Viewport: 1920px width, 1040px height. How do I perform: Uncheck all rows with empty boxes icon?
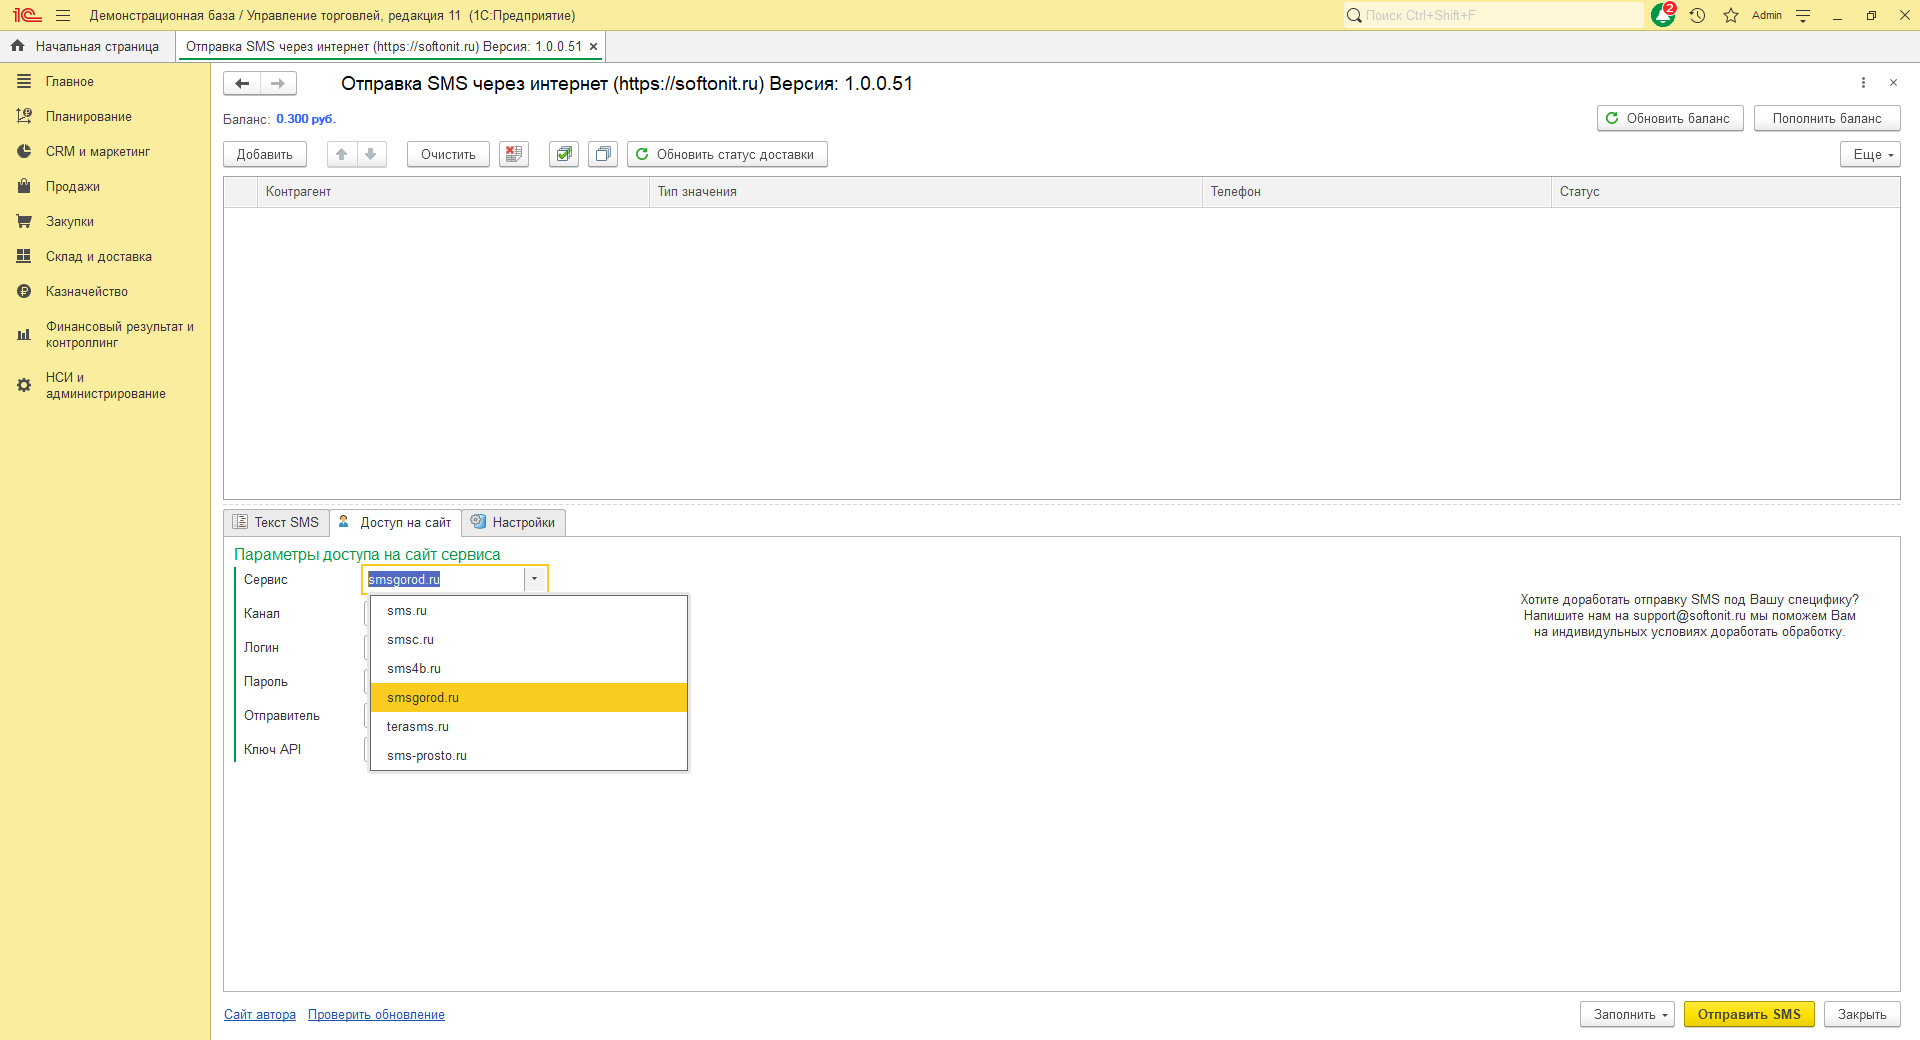pos(603,154)
